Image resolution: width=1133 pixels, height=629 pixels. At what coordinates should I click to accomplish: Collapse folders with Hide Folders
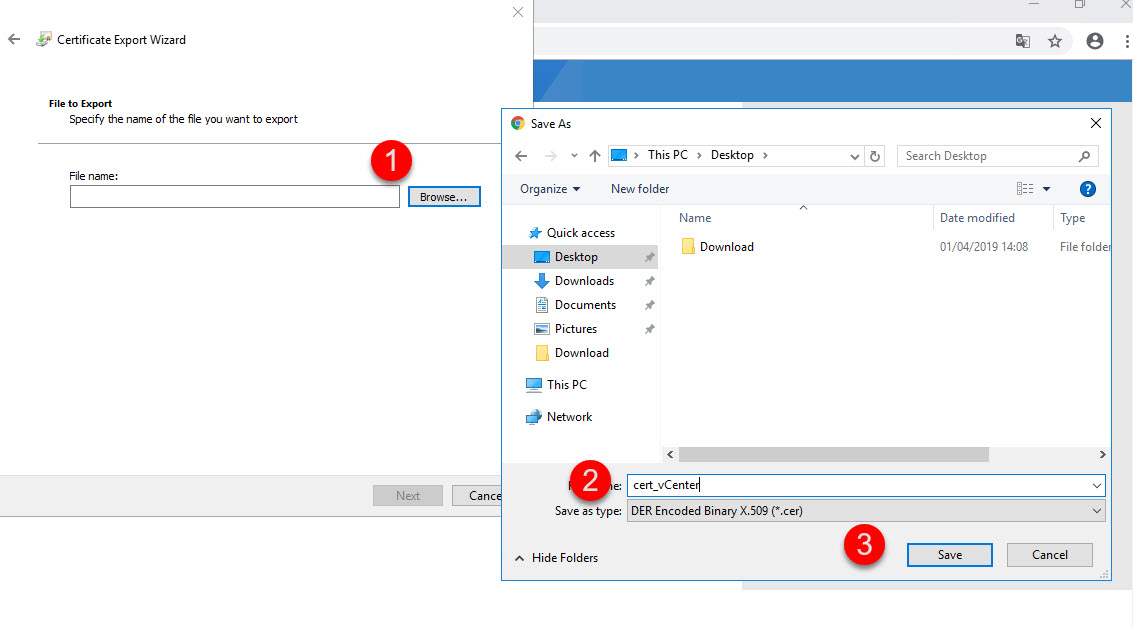pos(556,558)
